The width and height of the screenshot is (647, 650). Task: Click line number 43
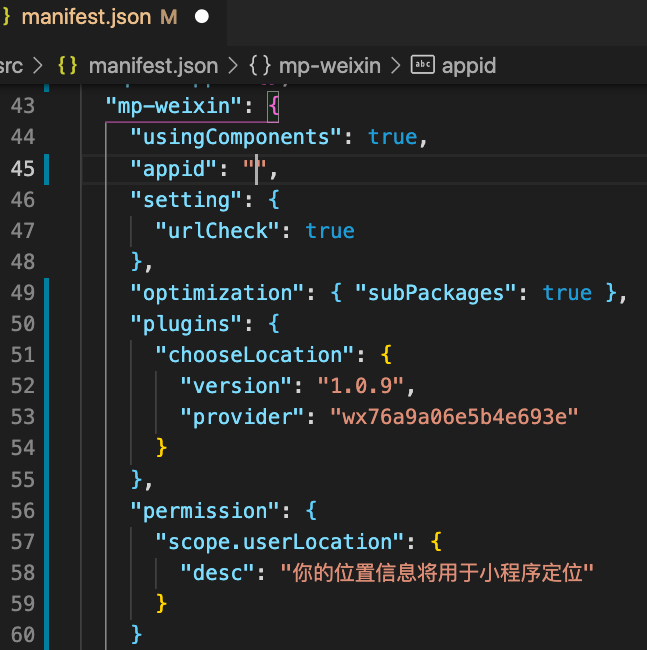(23, 106)
